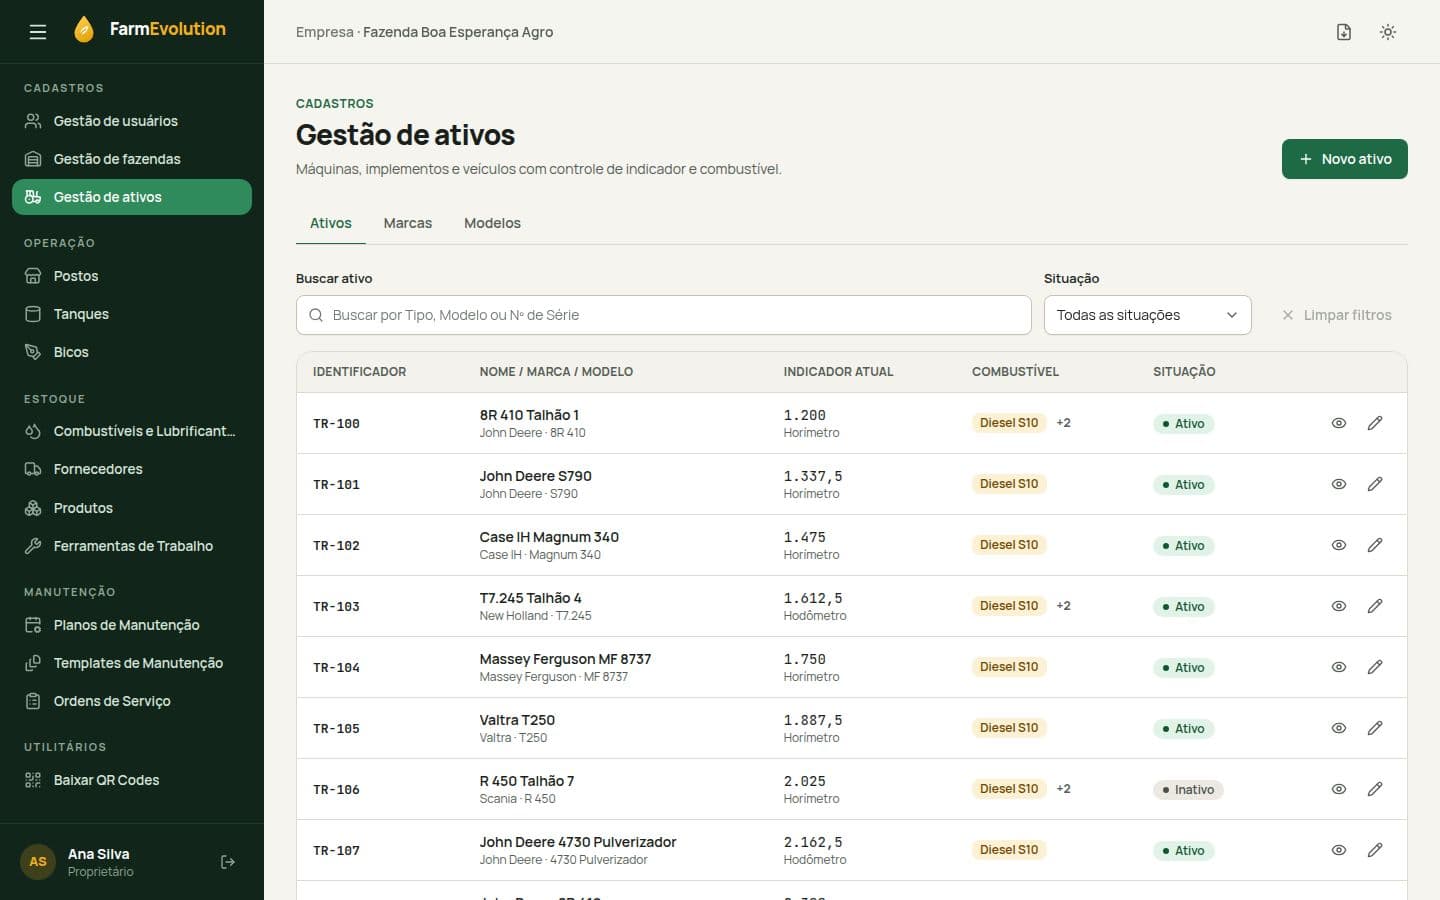Open Planos de Manutenção

coord(132,625)
